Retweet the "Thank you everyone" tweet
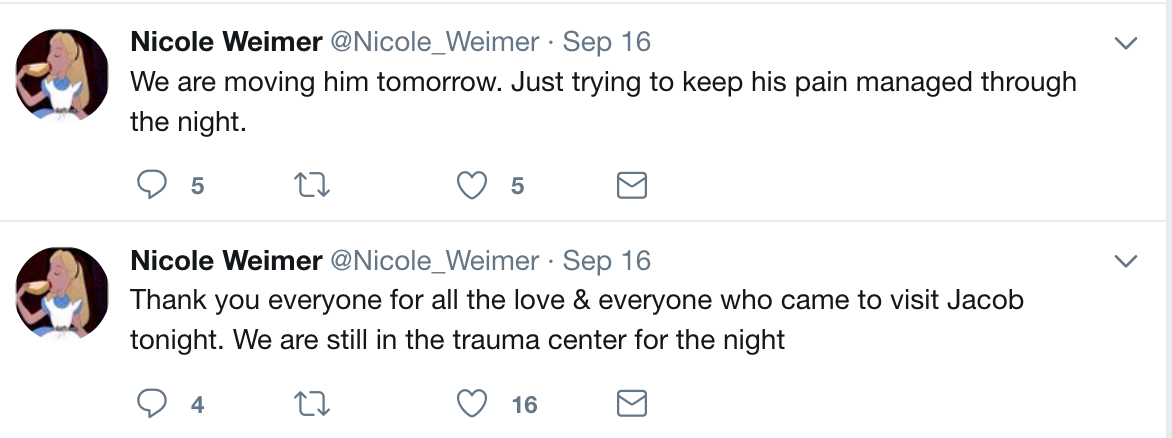 [x=315, y=403]
